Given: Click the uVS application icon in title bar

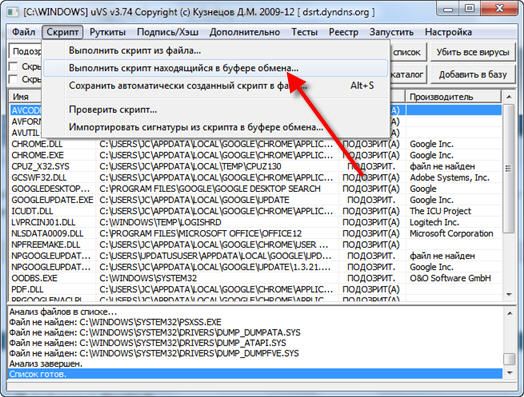Looking at the screenshot, I should pyautogui.click(x=13, y=12).
